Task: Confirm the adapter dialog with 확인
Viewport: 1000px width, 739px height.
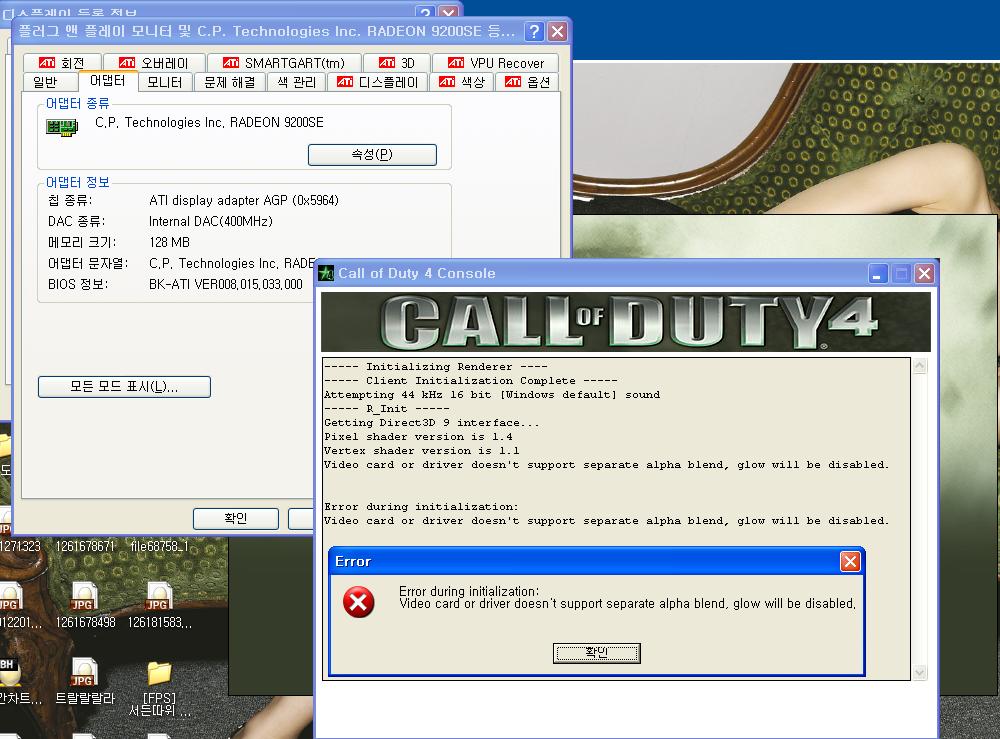Action: (236, 518)
